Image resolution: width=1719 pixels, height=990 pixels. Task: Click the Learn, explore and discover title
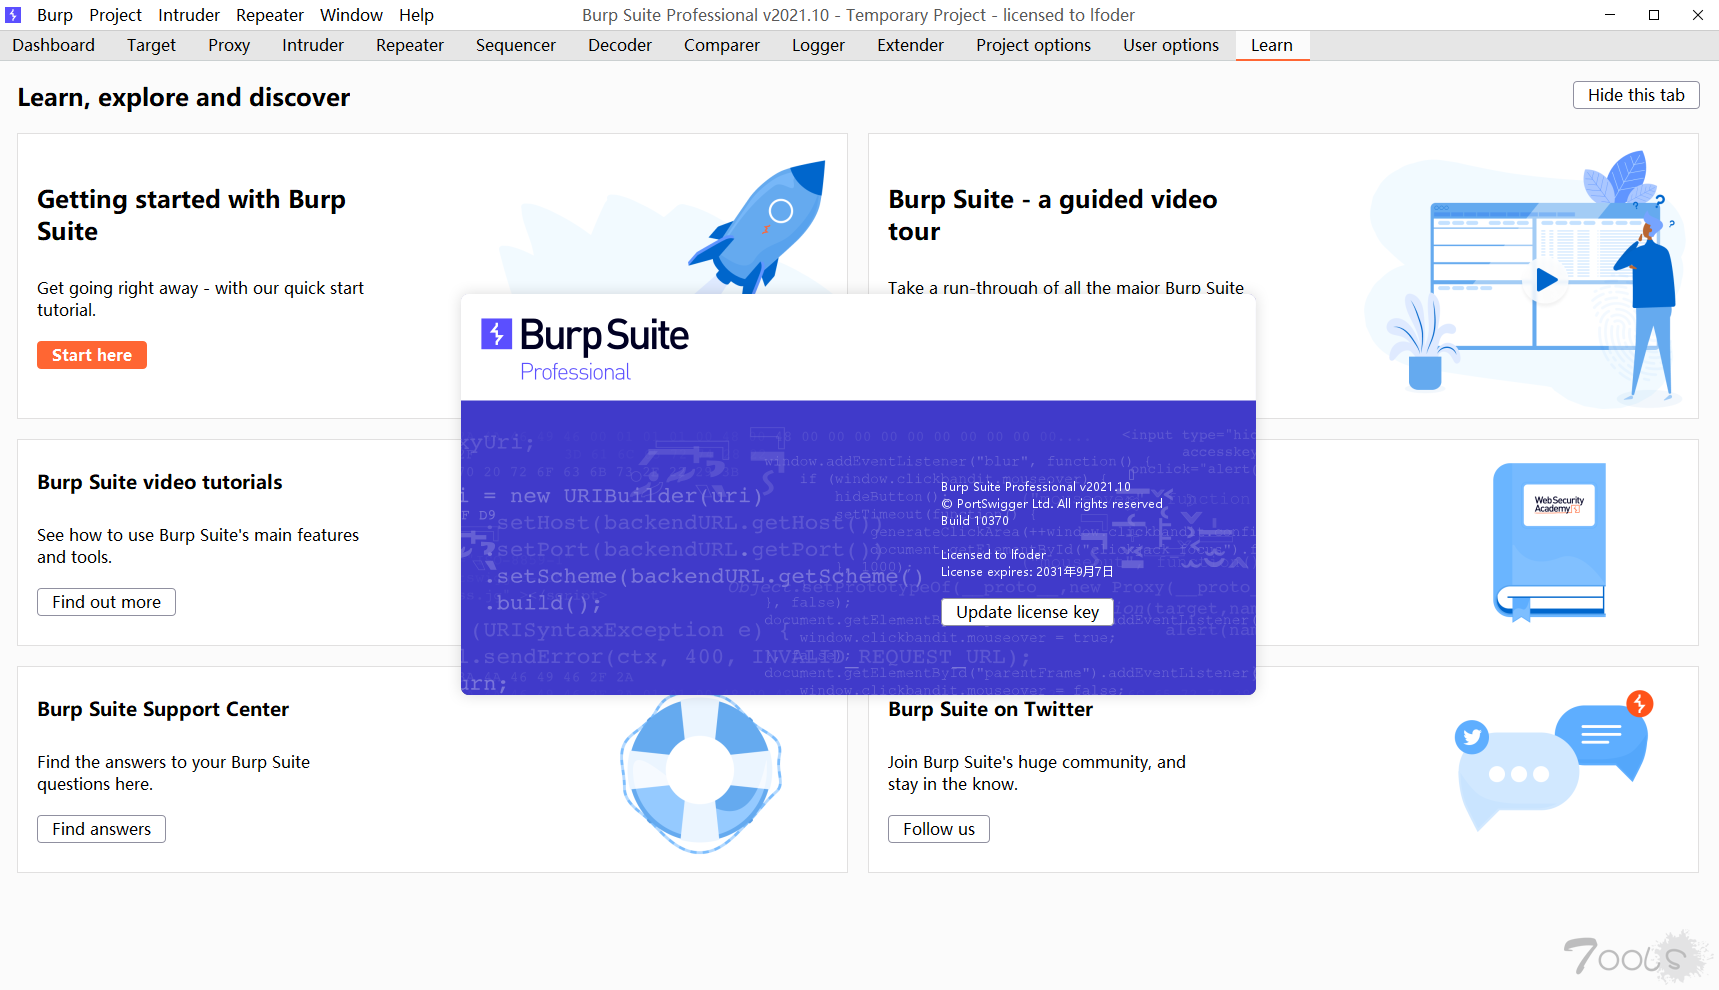(x=184, y=97)
